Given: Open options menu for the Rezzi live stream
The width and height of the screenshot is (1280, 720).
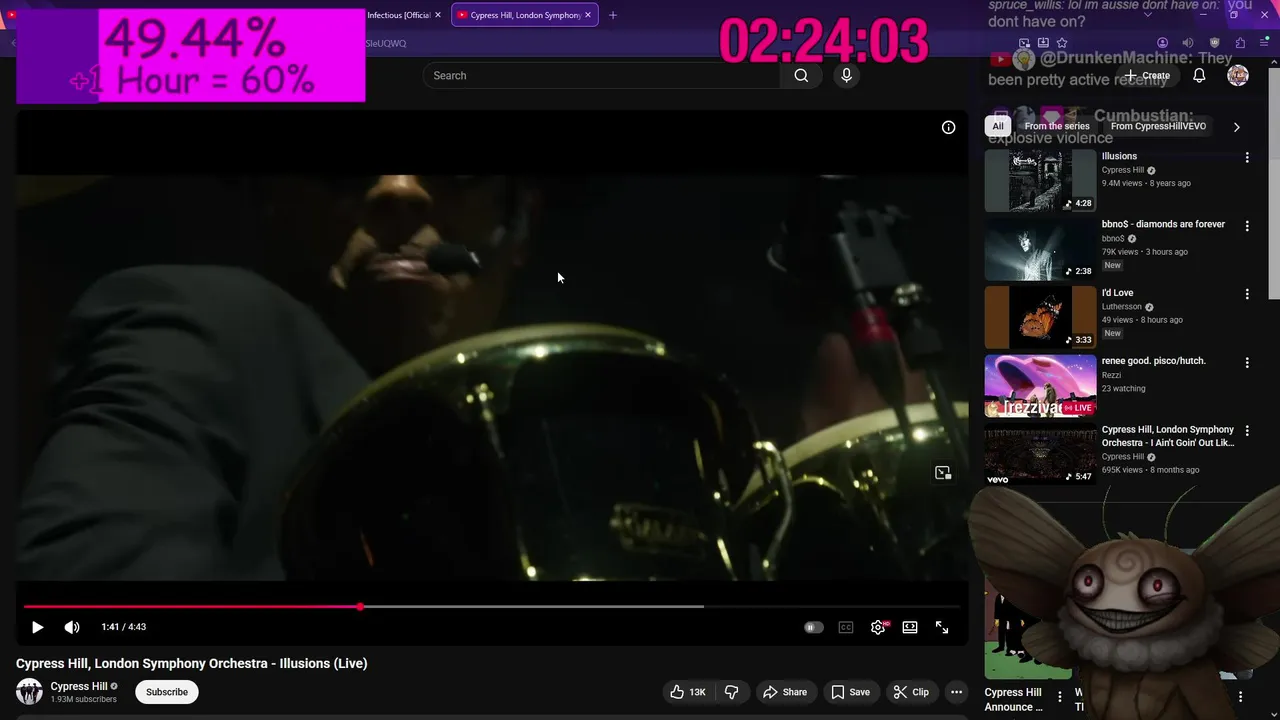Looking at the screenshot, I should click(x=1247, y=362).
